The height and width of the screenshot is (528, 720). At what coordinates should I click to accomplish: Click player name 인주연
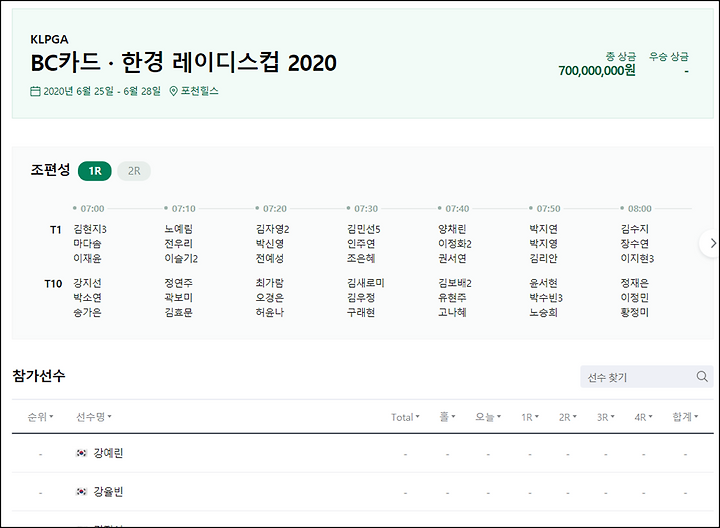pyautogui.click(x=361, y=243)
